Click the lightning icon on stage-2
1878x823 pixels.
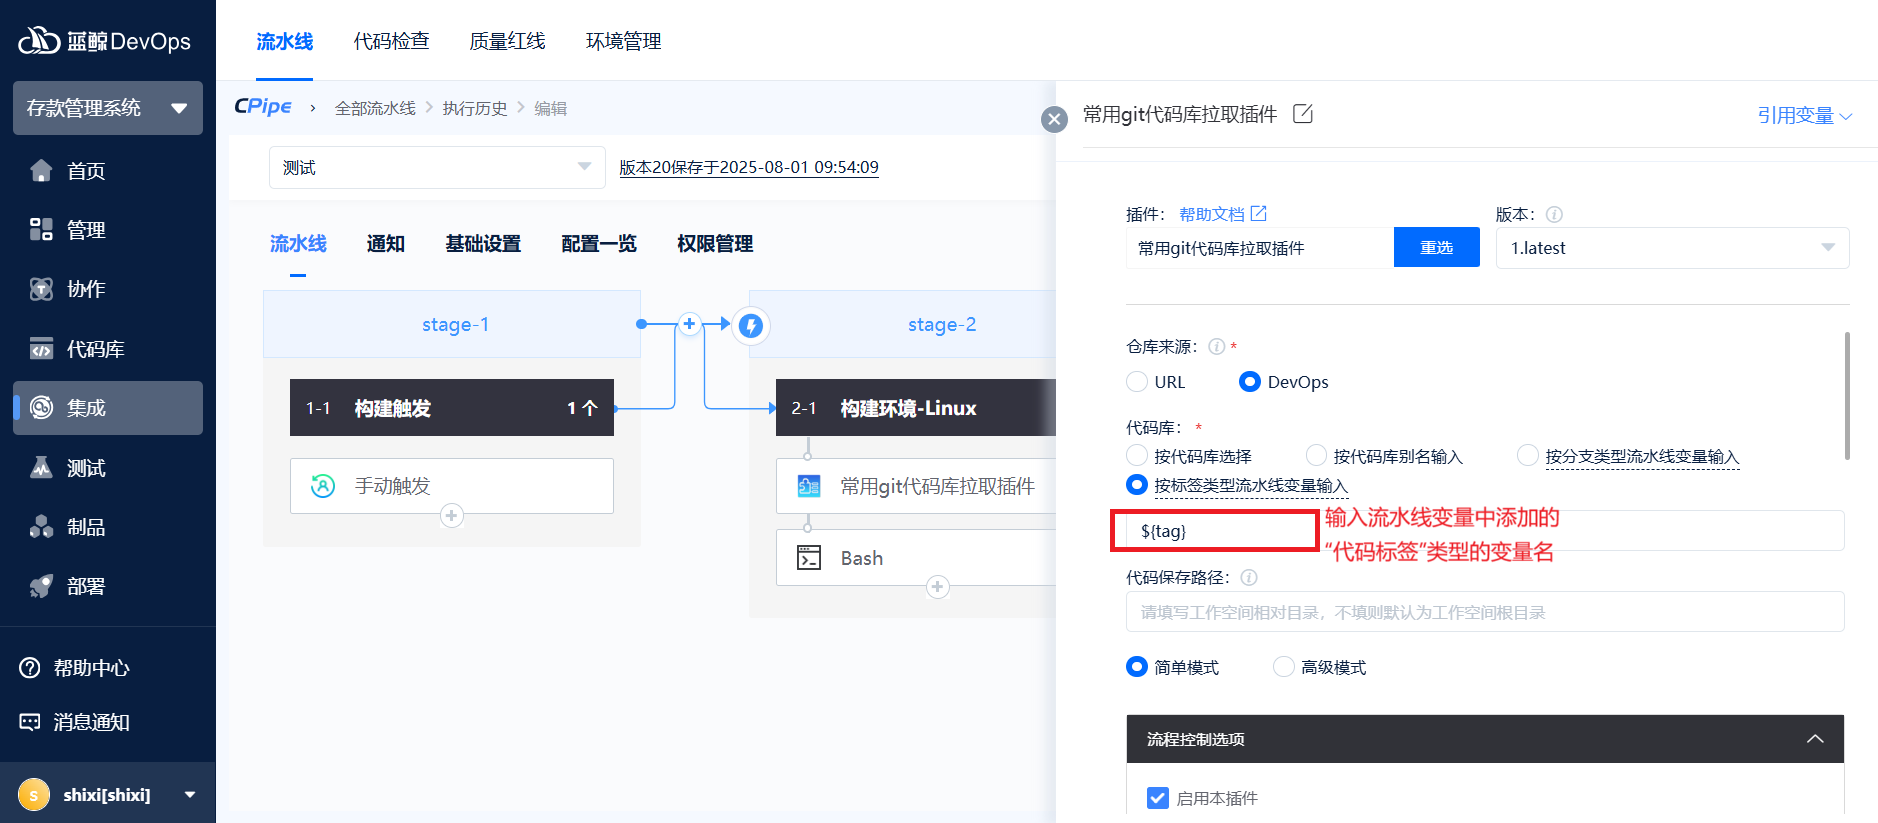(751, 326)
